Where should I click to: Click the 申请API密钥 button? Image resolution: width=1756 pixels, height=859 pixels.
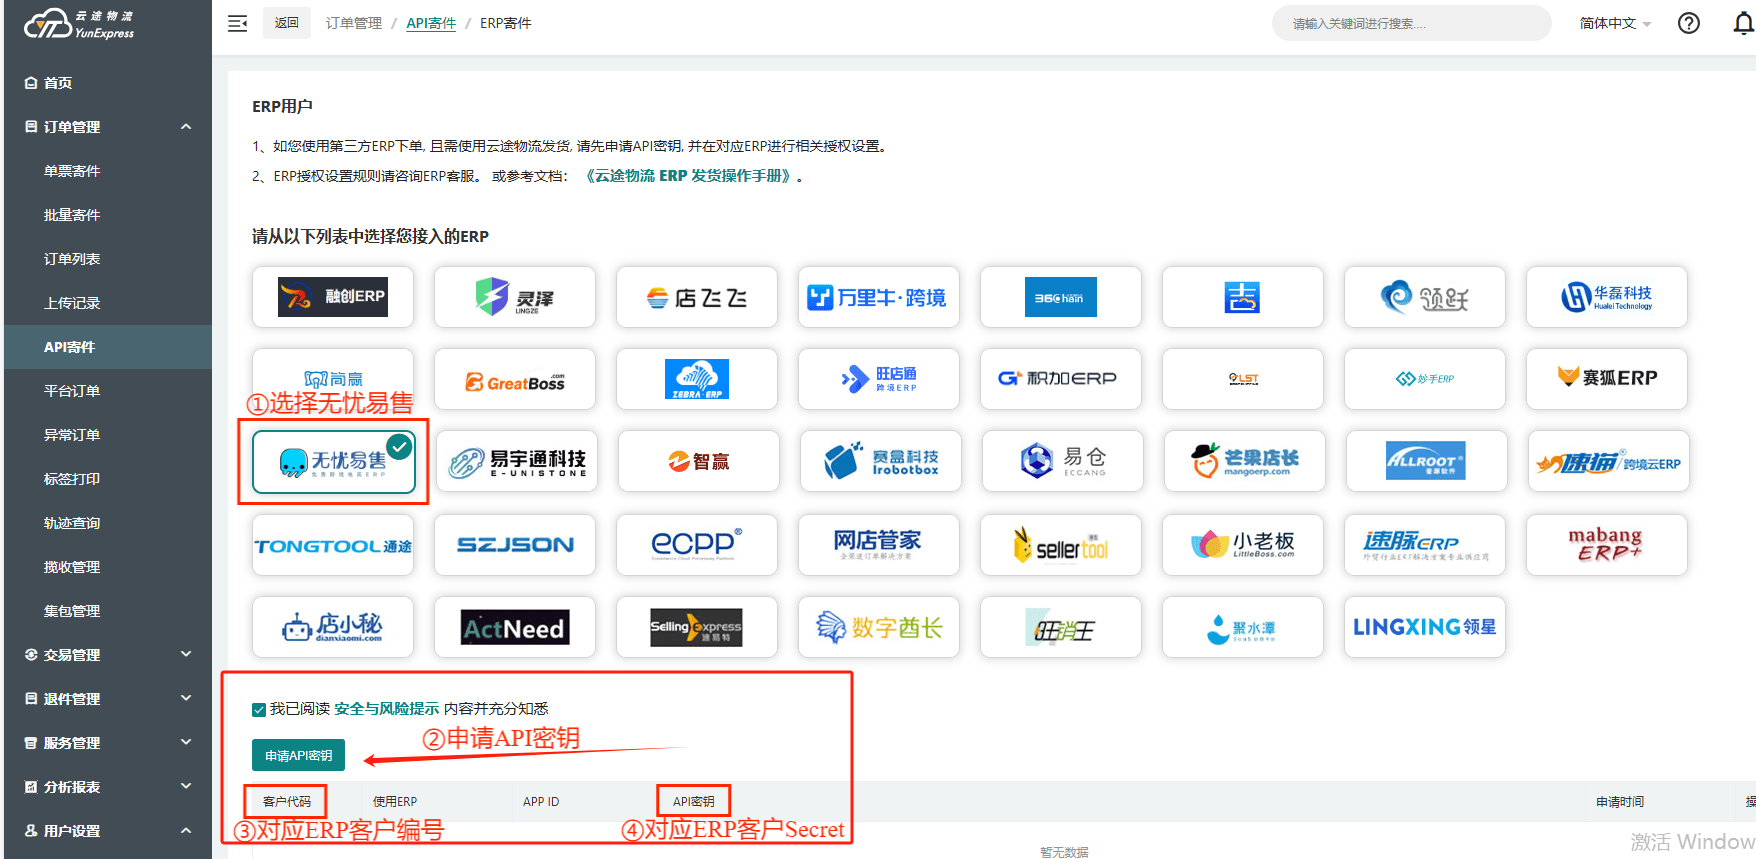coord(298,755)
